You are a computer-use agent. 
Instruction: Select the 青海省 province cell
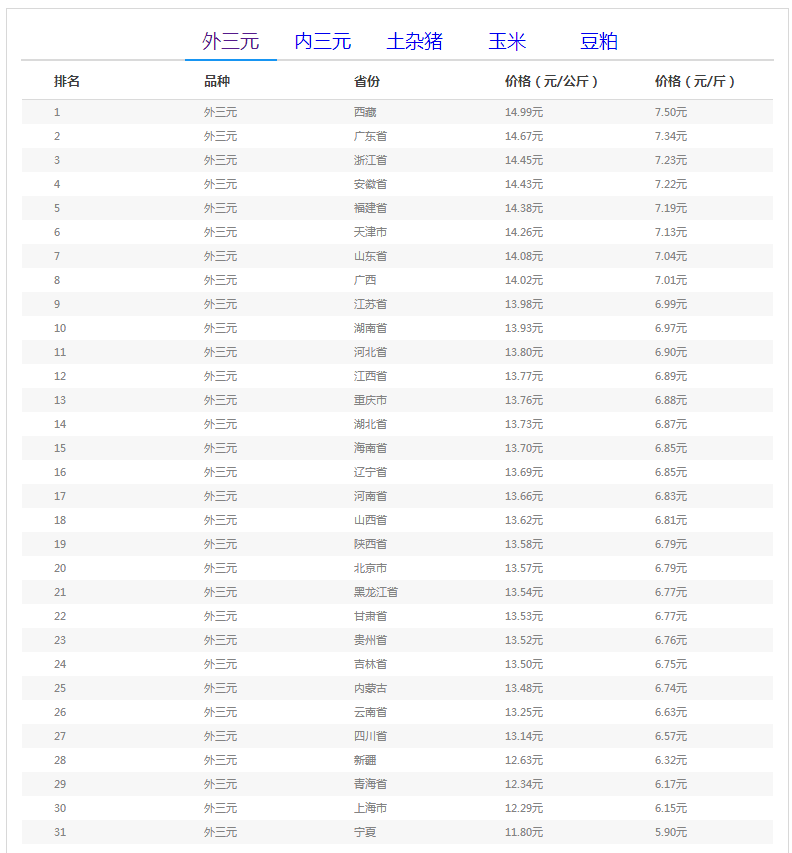[370, 783]
